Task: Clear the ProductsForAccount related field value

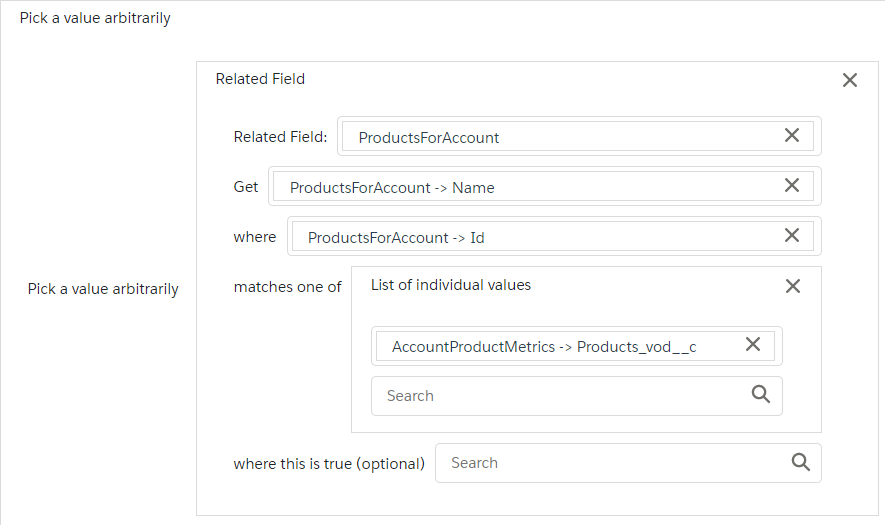Action: point(791,136)
